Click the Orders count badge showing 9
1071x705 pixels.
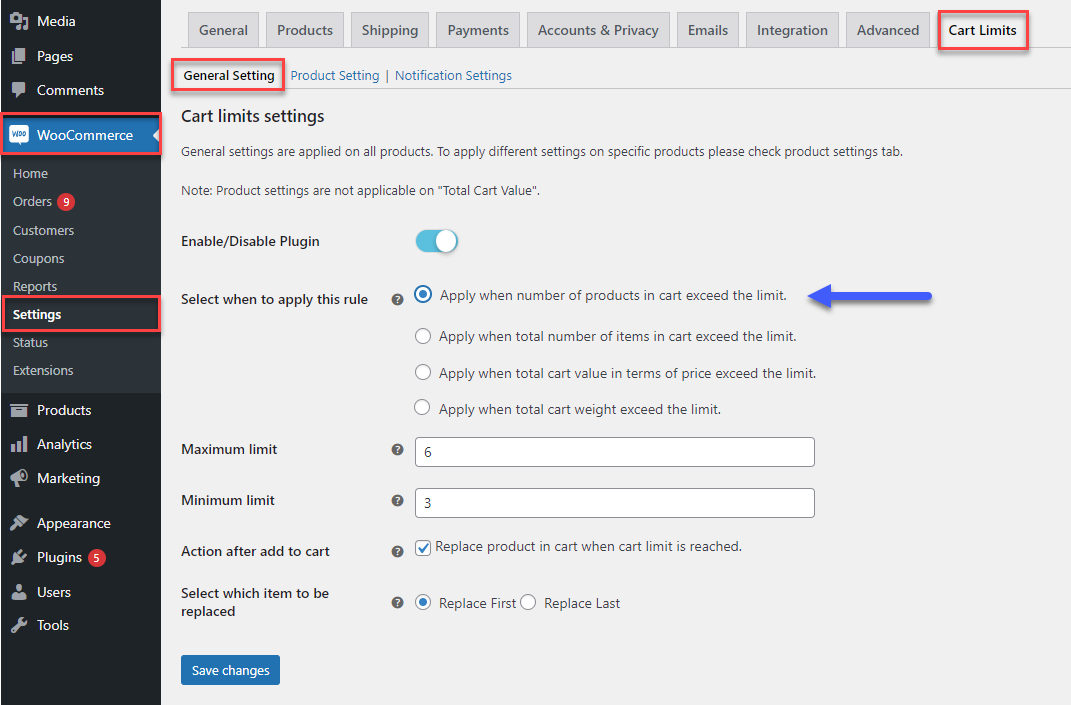[66, 202]
